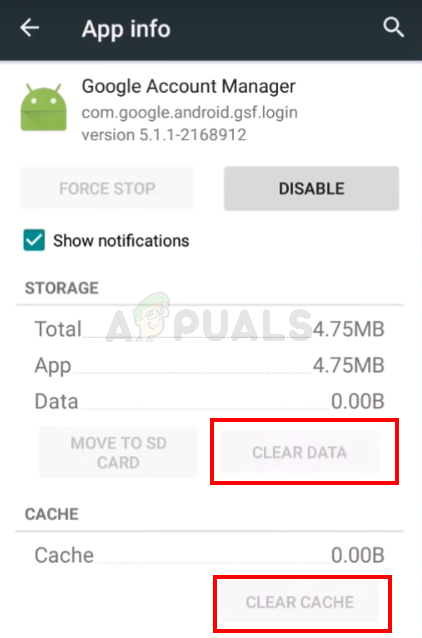
Task: Click the Show notifications label text
Action: [x=121, y=241]
